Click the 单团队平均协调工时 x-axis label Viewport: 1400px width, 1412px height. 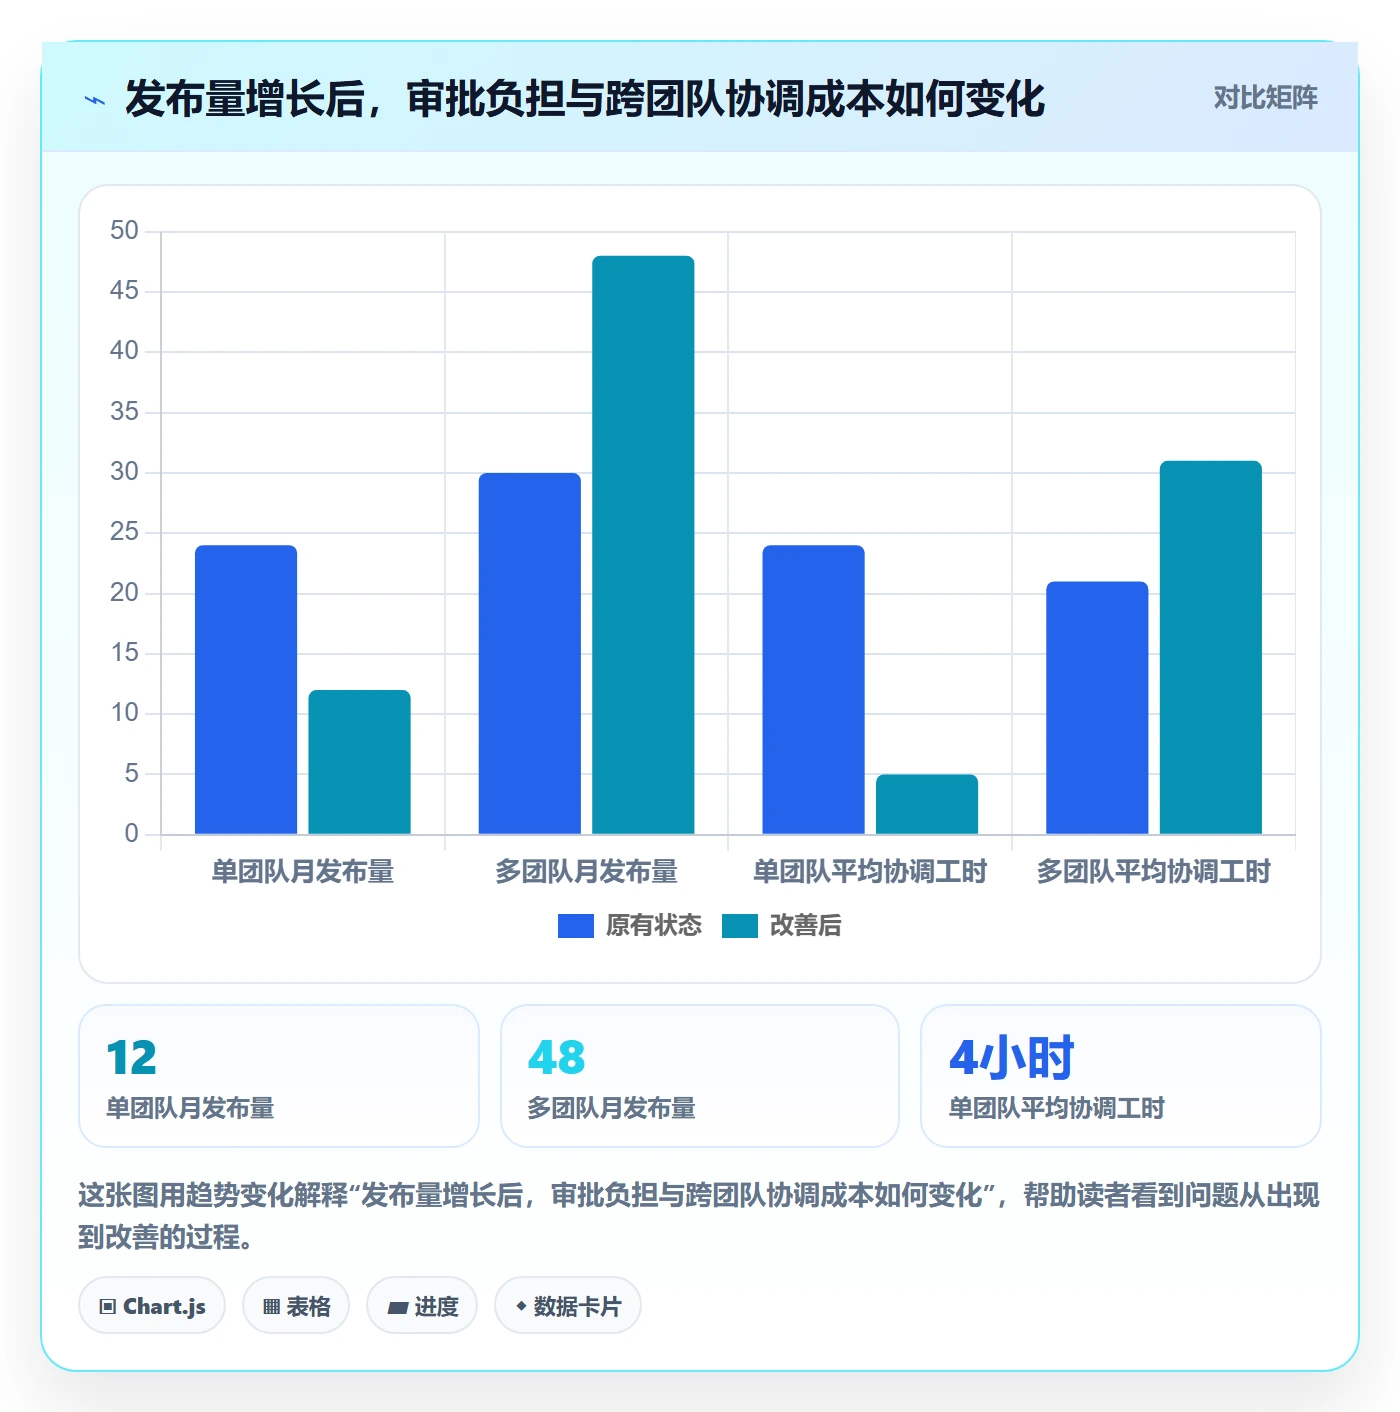[x=870, y=872]
